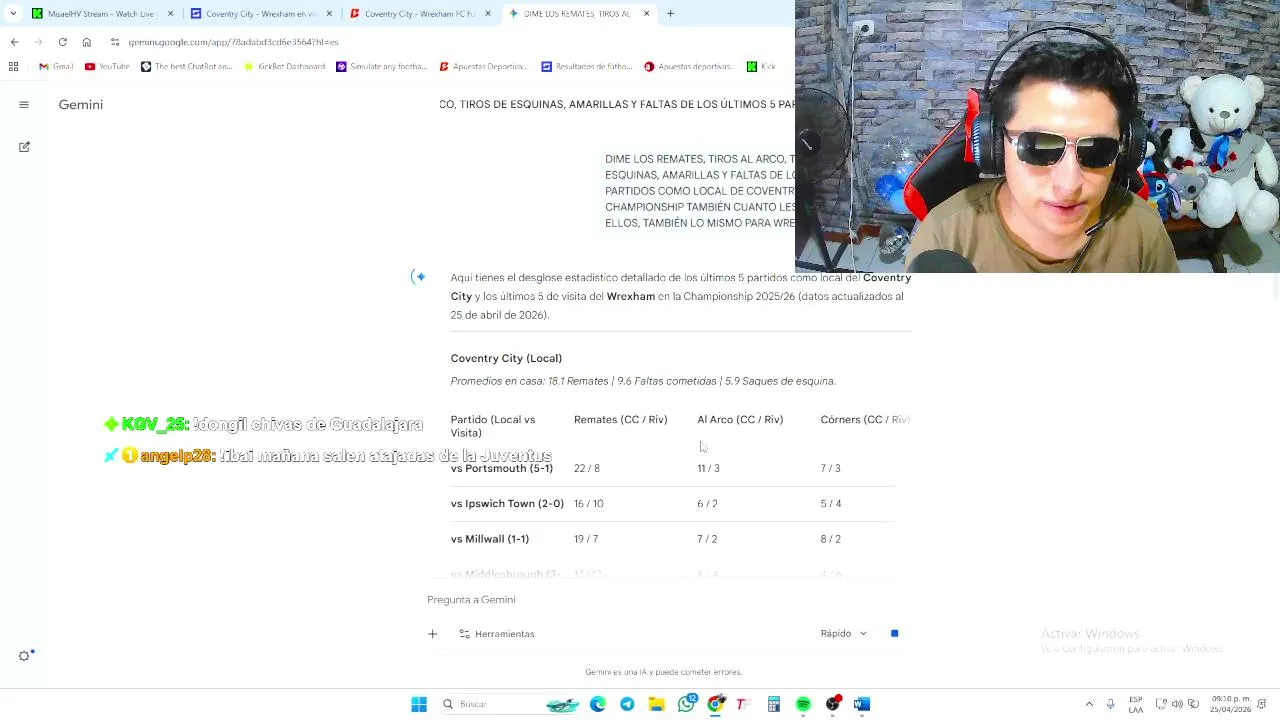
Task: Select the vs Millwall (1-1) row label
Action: [490, 539]
